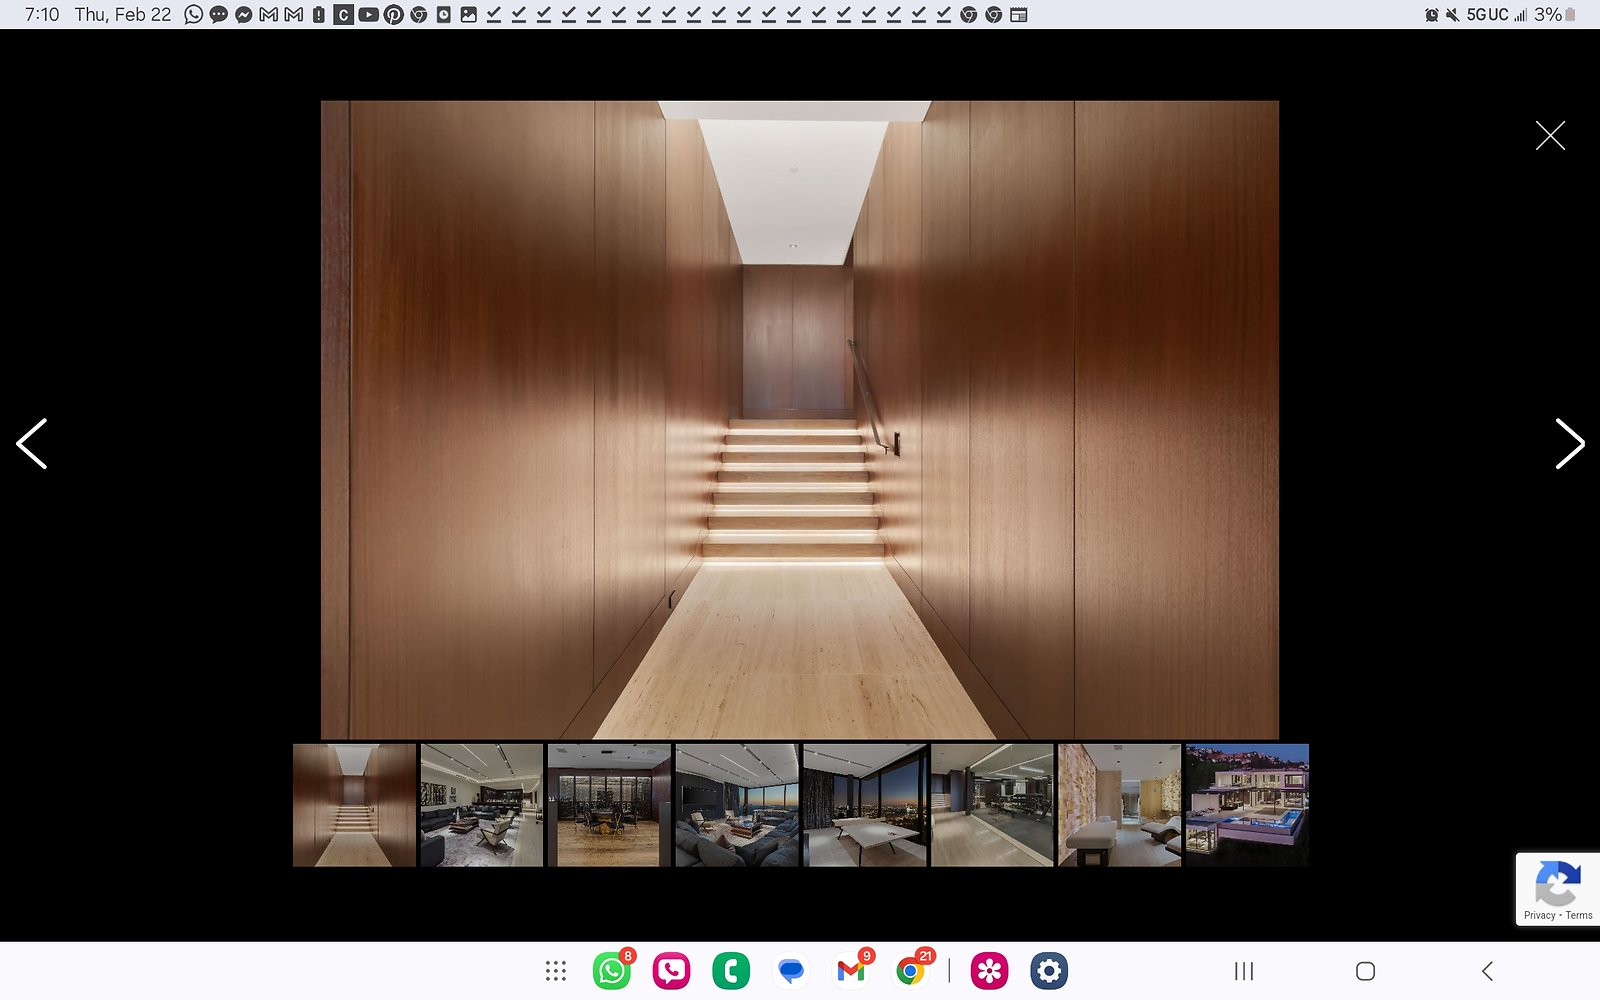Viewport: 1600px width, 1000px height.
Task: Tap the Pinterest notification icon in status bar
Action: click(x=394, y=15)
